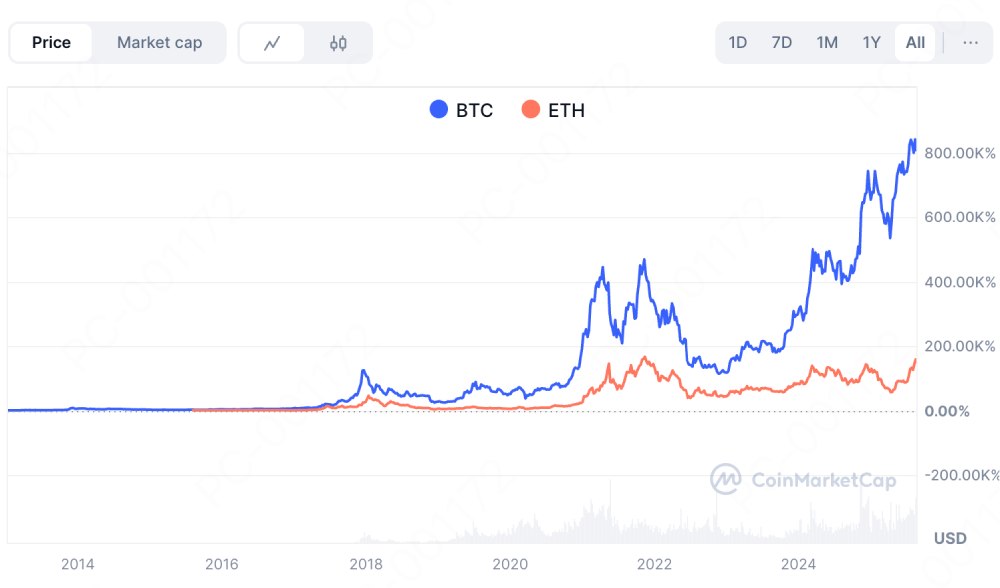This screenshot has height=588, width=1000.
Task: Click the ETH legend label
Action: [x=566, y=110]
